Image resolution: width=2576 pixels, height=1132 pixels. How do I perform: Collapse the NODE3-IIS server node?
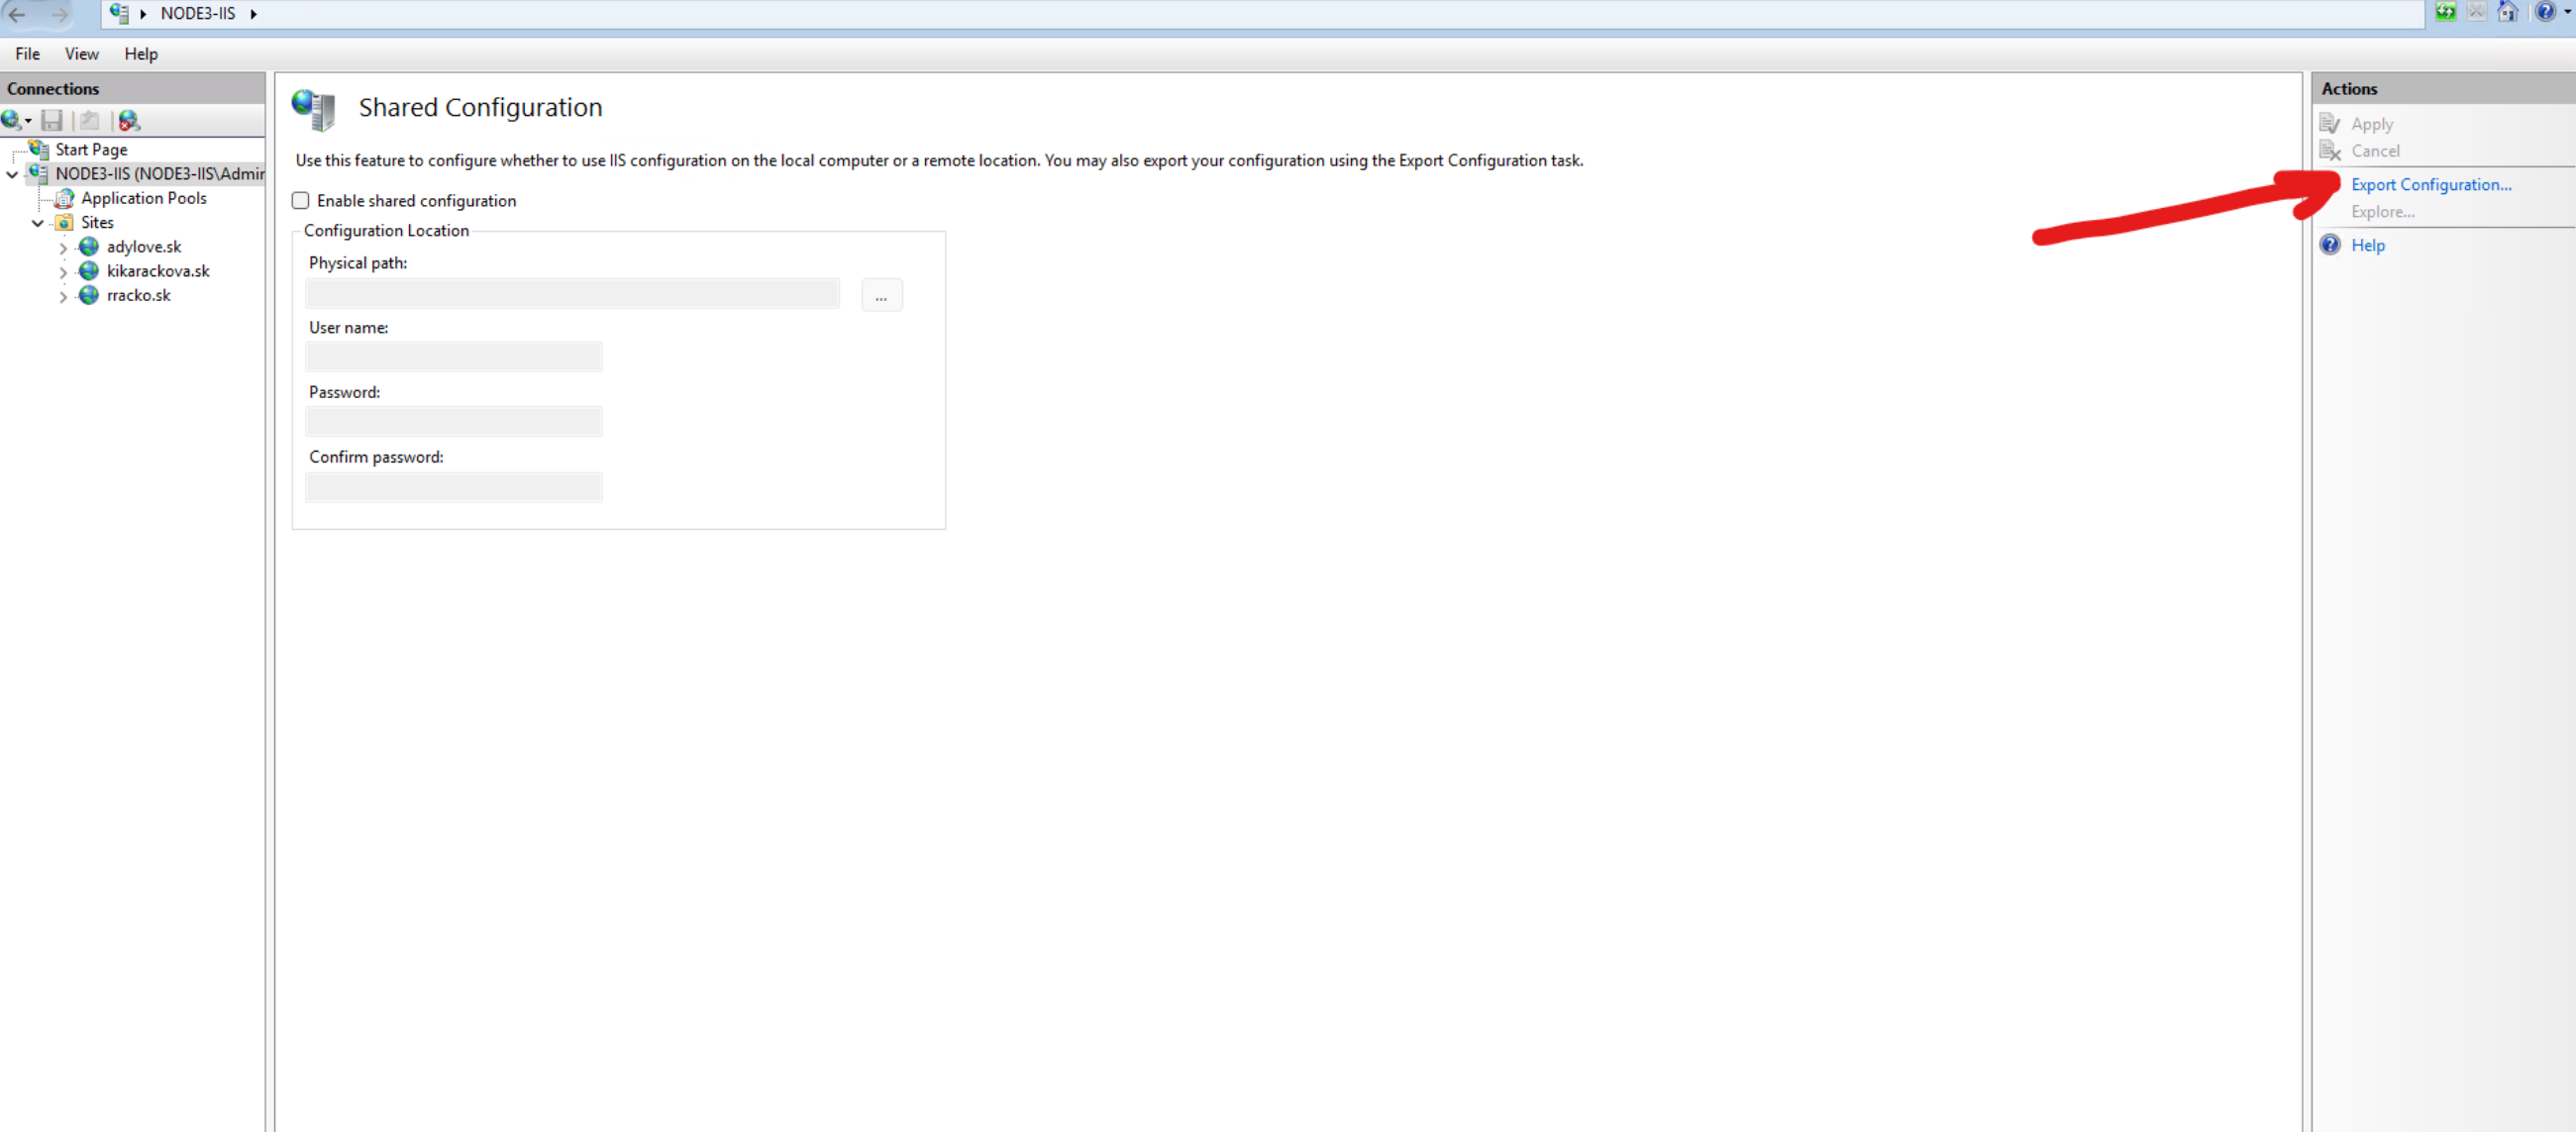12,174
